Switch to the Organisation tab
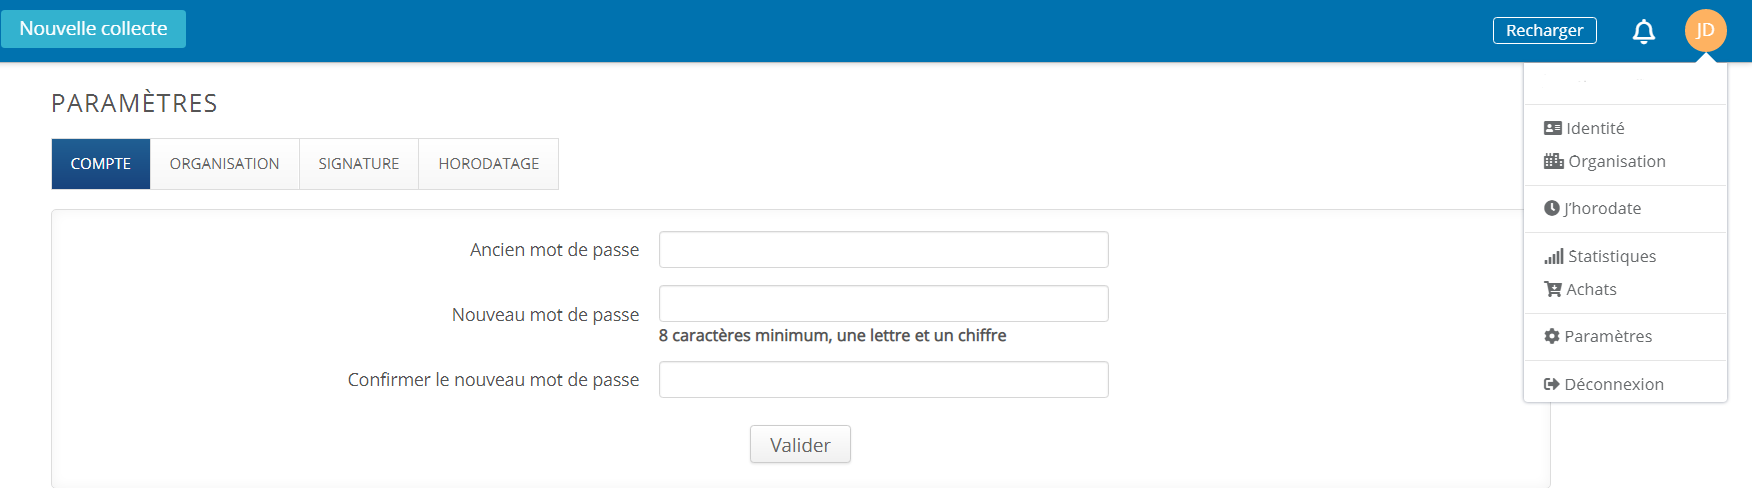The image size is (1752, 488). pyautogui.click(x=224, y=164)
